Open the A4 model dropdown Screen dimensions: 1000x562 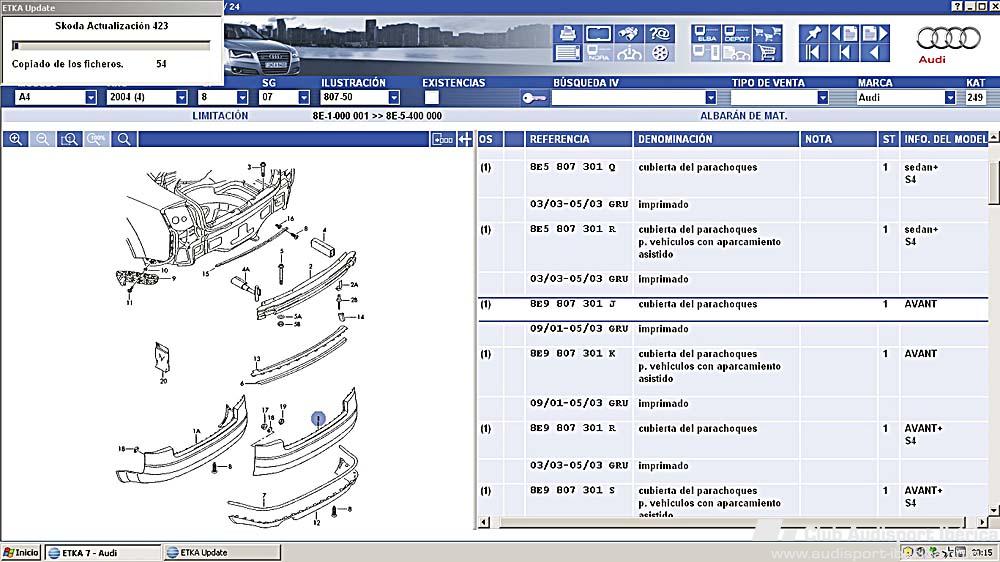pos(91,97)
